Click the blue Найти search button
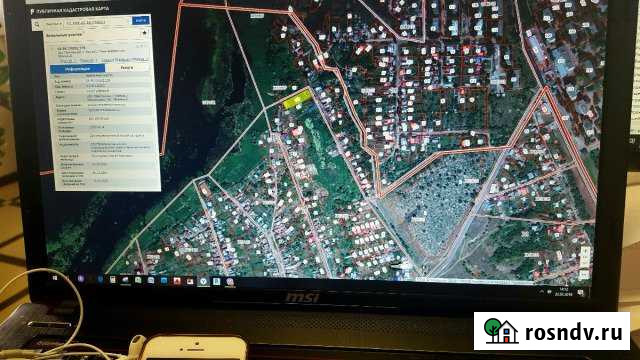 141,20
